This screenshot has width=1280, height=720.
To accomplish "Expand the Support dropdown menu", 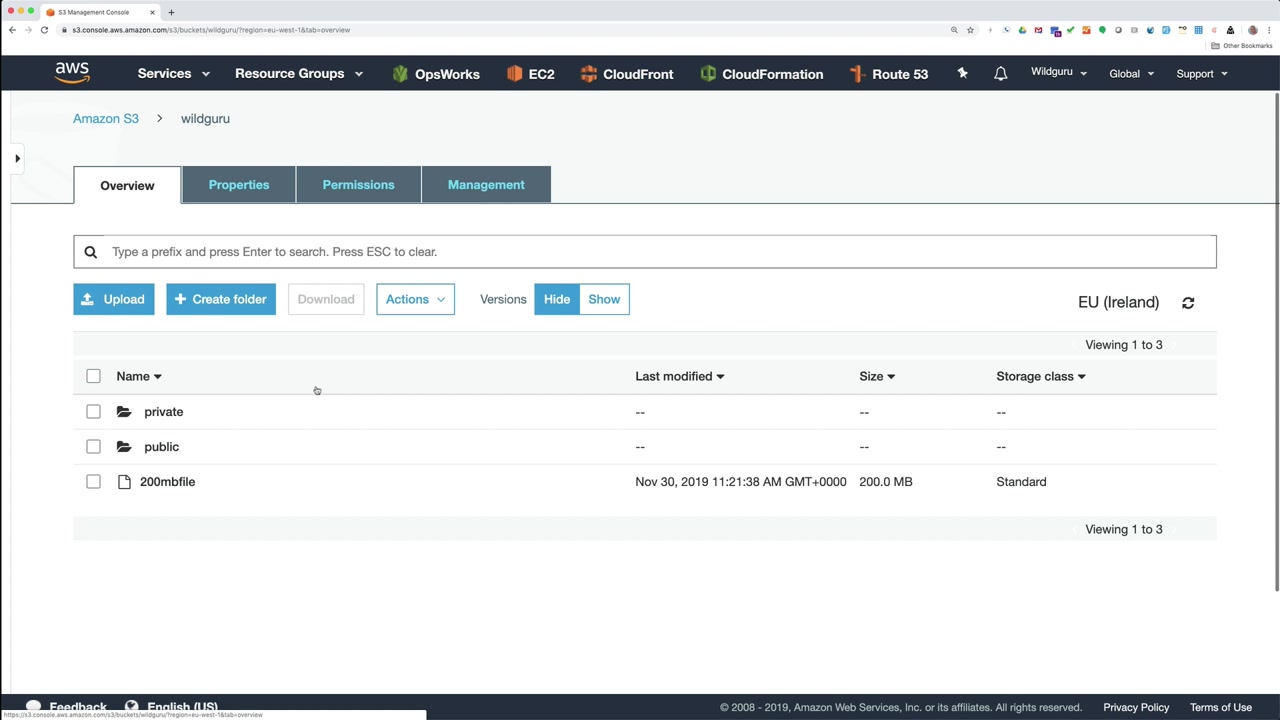I will tap(1202, 74).
